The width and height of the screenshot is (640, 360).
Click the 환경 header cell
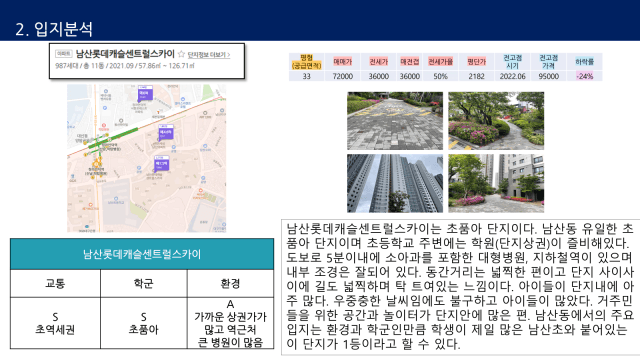pyautogui.click(x=230, y=283)
